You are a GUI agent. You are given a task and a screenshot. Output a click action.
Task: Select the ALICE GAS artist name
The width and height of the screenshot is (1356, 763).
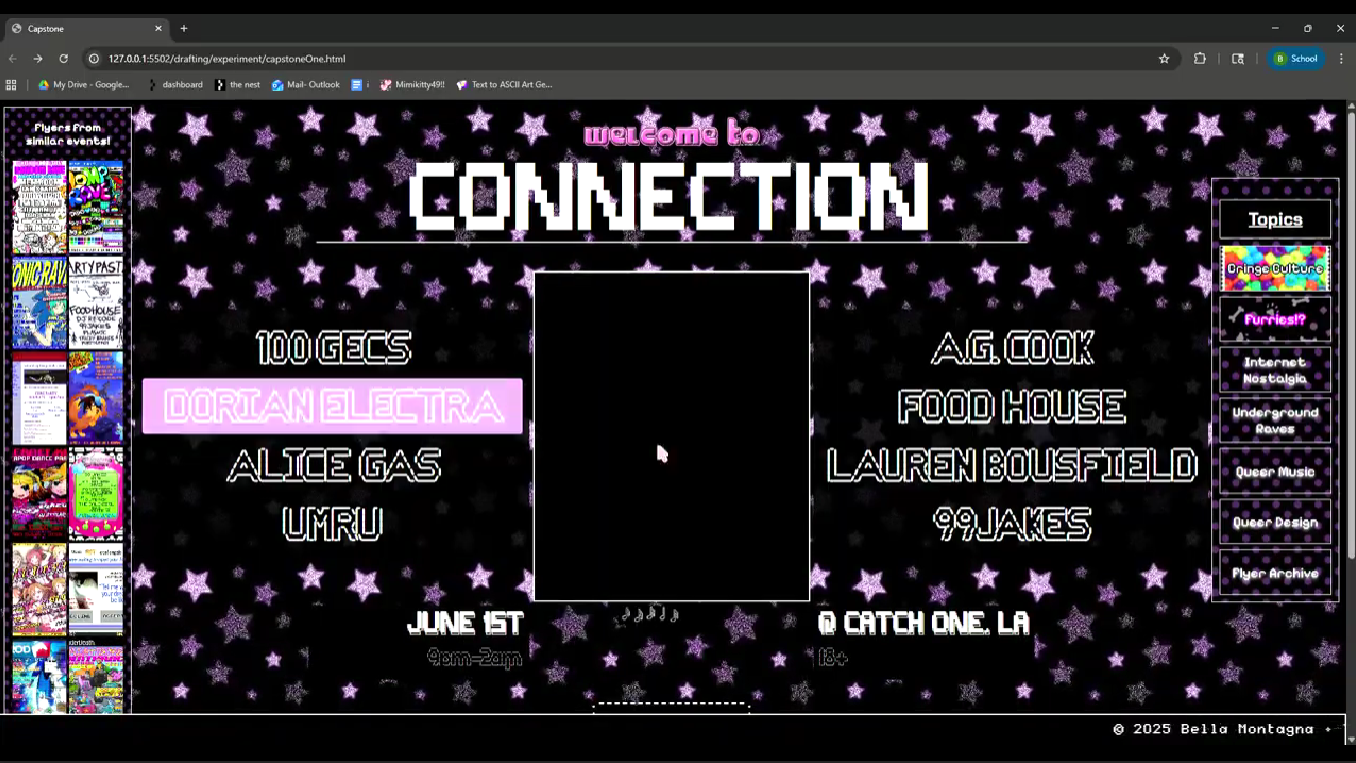coord(333,465)
